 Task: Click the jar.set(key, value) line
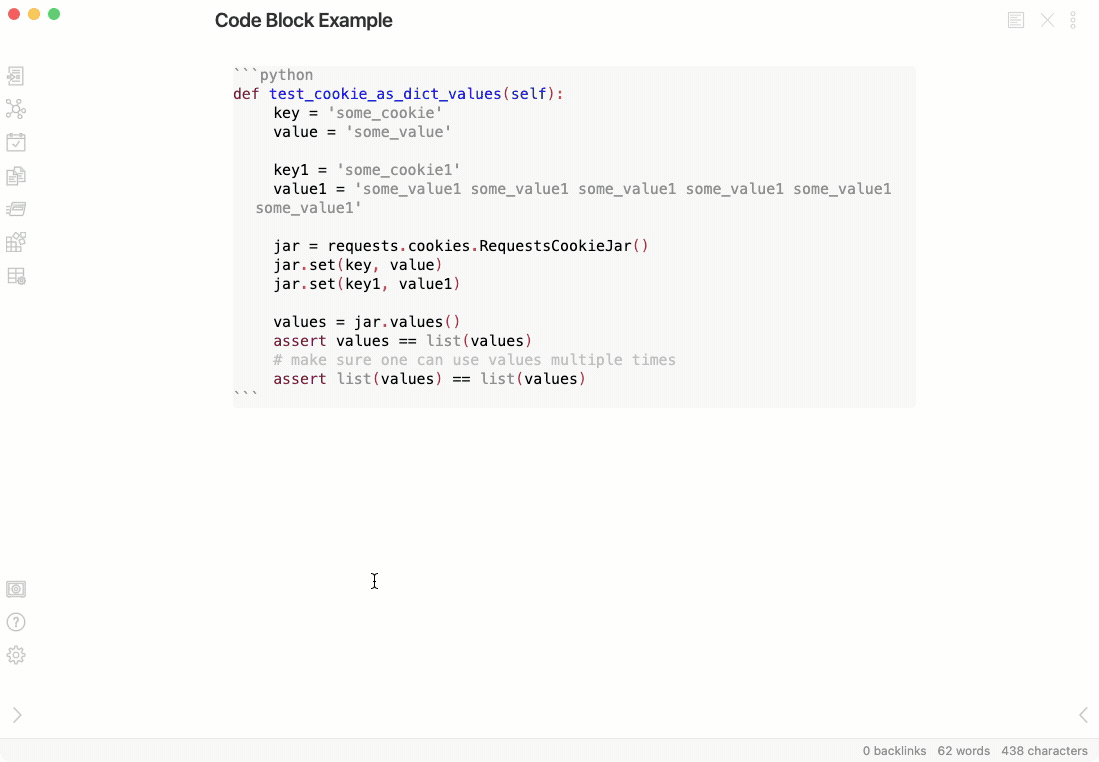coord(357,265)
